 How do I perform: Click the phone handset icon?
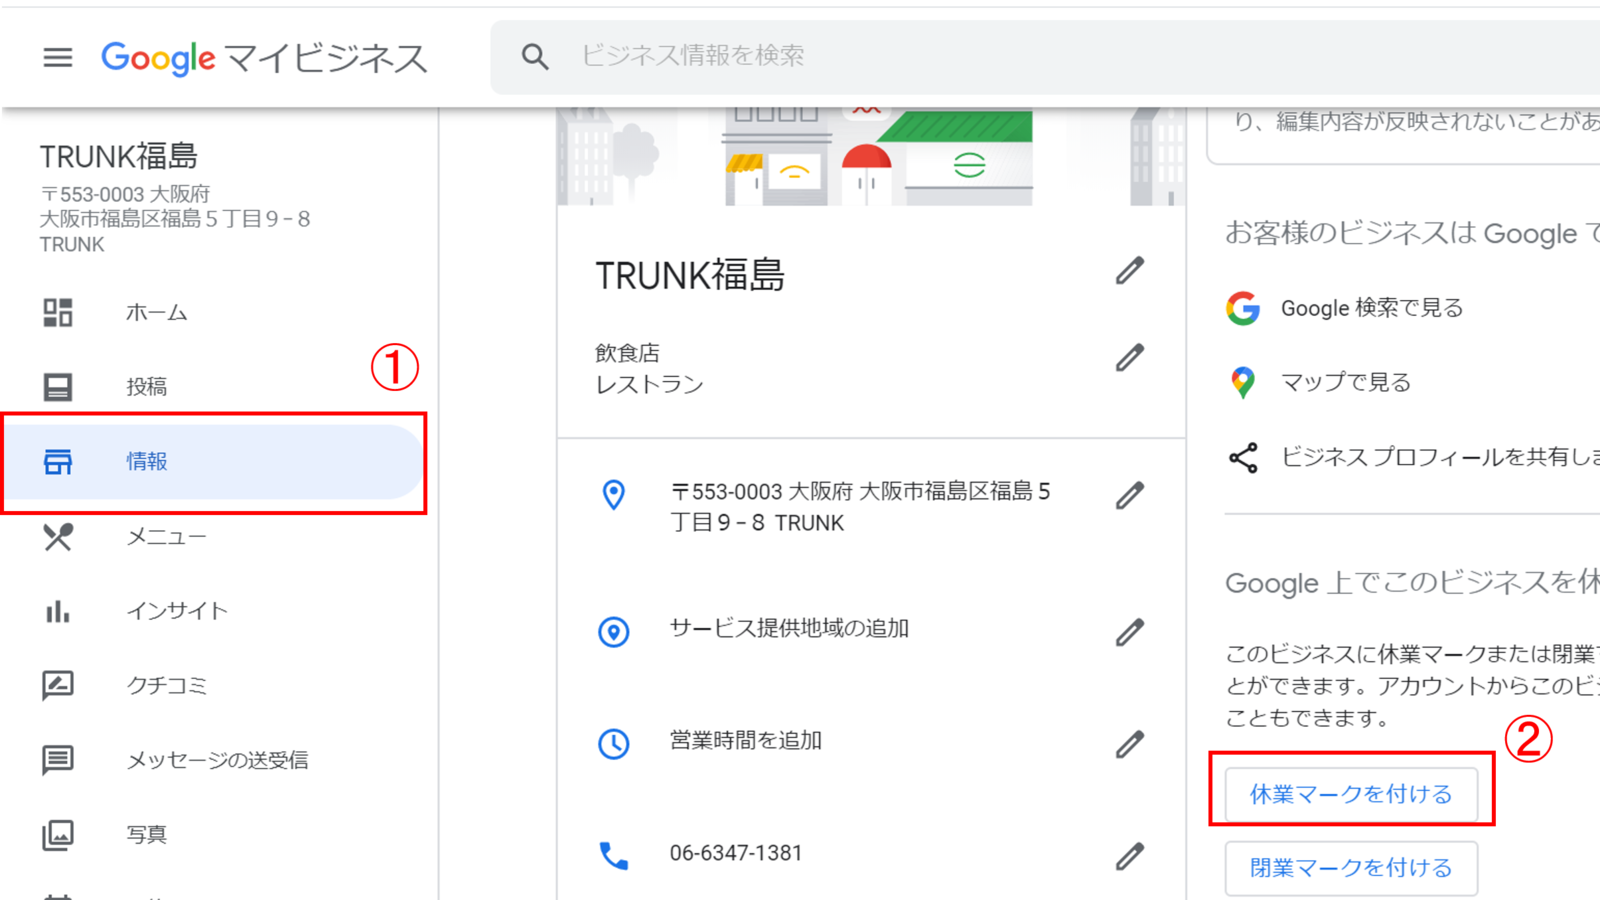pyautogui.click(x=614, y=856)
